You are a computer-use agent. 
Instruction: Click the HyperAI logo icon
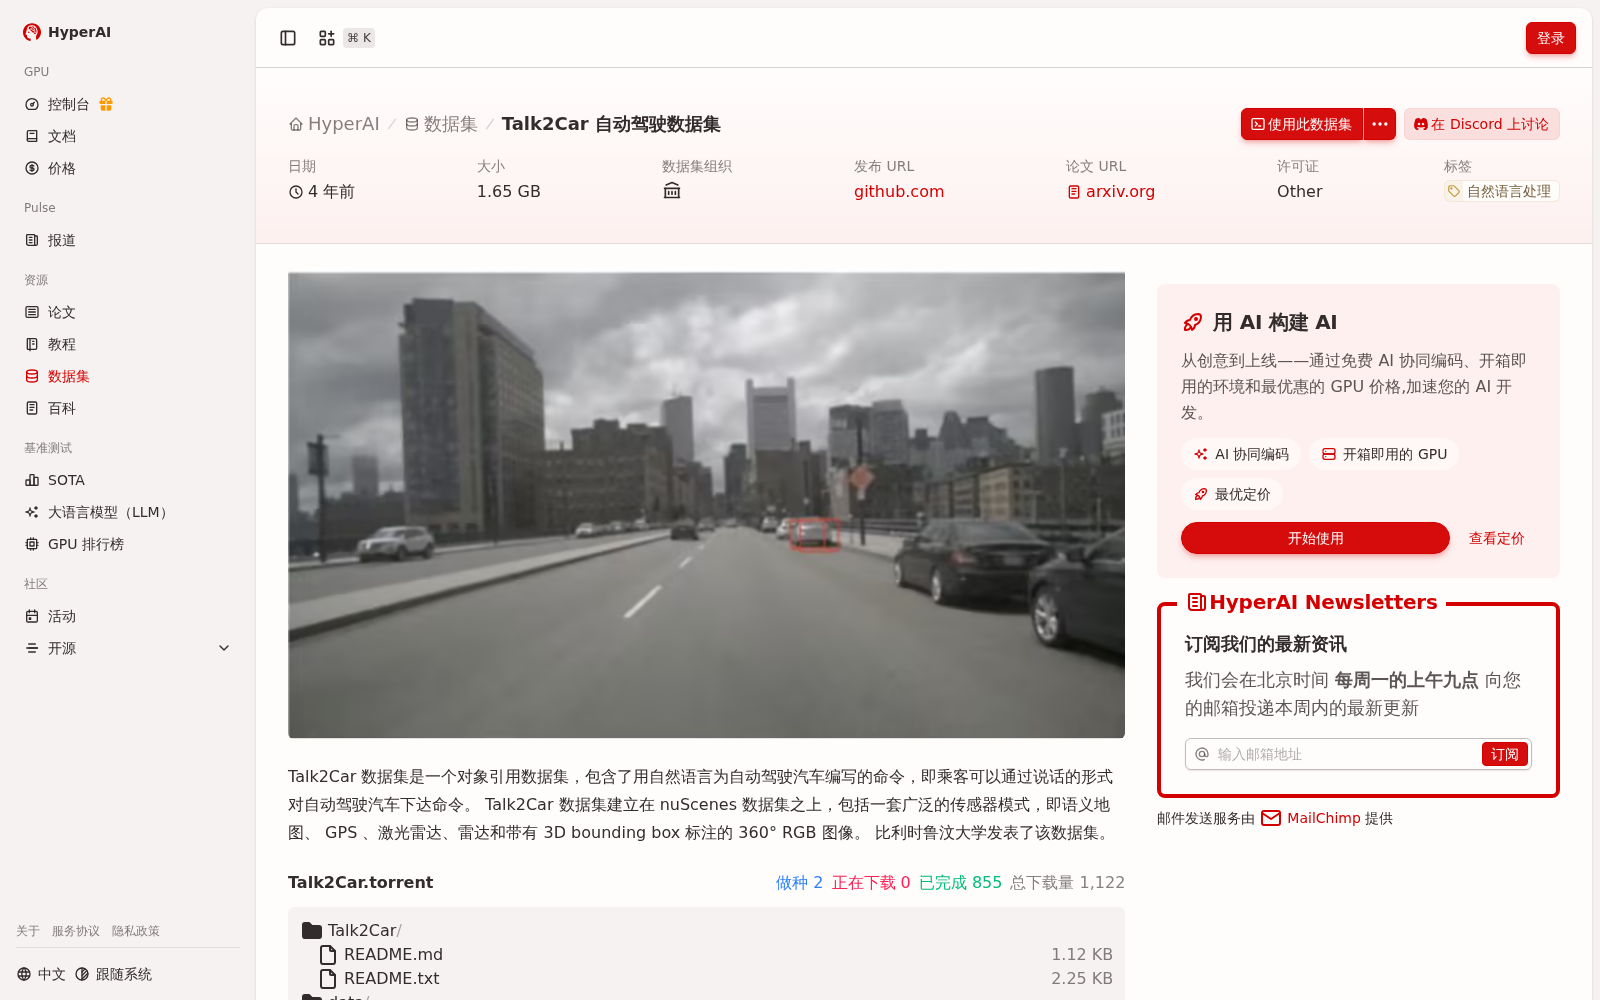click(x=32, y=32)
